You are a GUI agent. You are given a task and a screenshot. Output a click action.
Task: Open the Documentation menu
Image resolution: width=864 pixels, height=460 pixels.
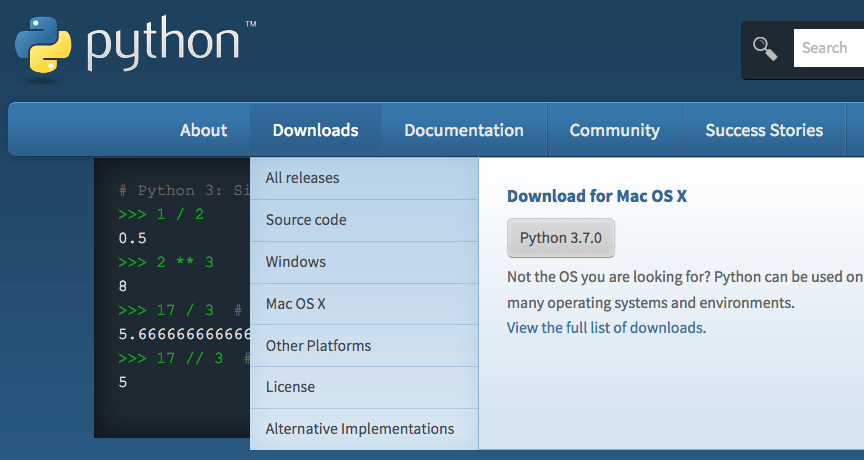point(463,130)
